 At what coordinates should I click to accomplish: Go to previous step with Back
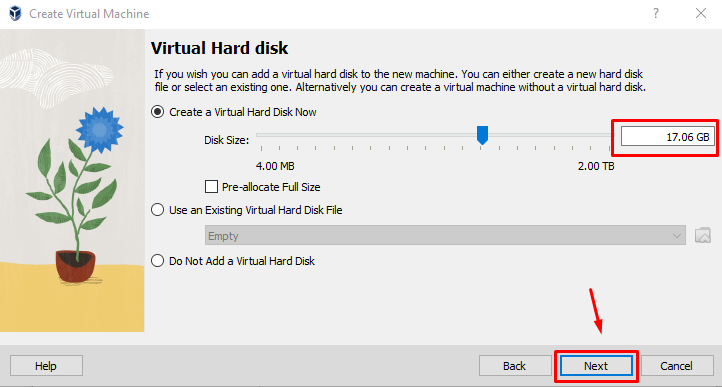click(x=514, y=366)
